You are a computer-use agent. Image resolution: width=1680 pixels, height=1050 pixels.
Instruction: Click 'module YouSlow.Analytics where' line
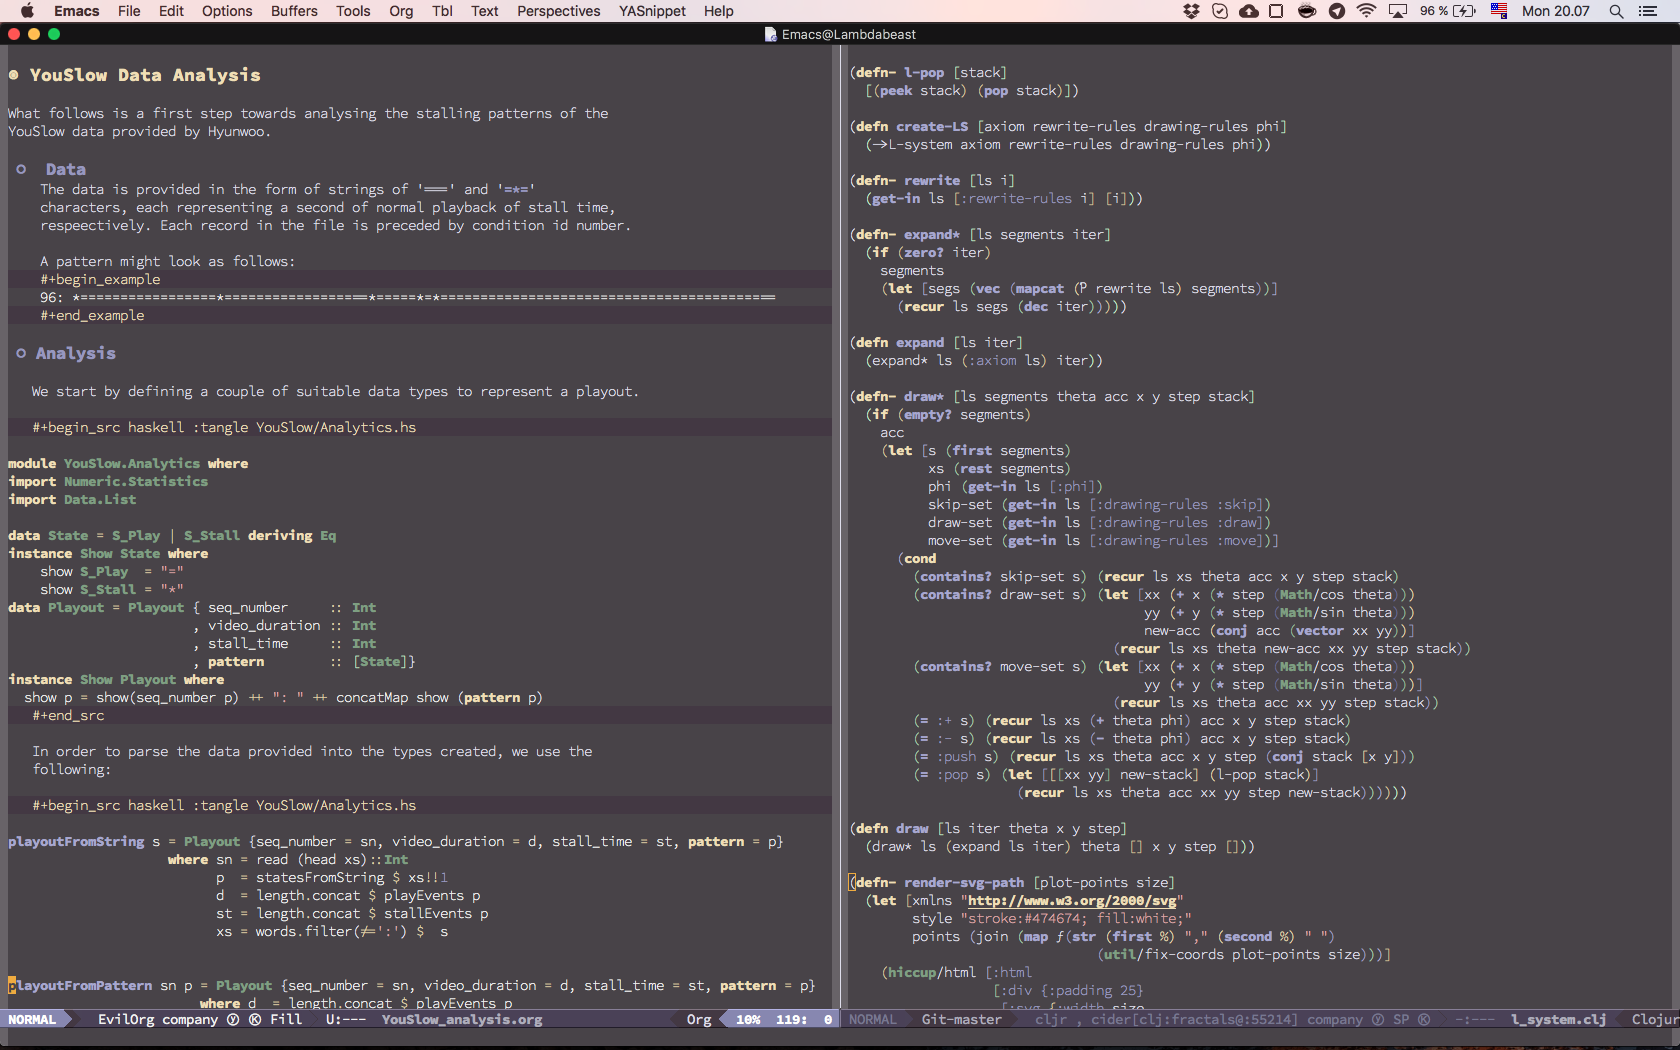128,463
